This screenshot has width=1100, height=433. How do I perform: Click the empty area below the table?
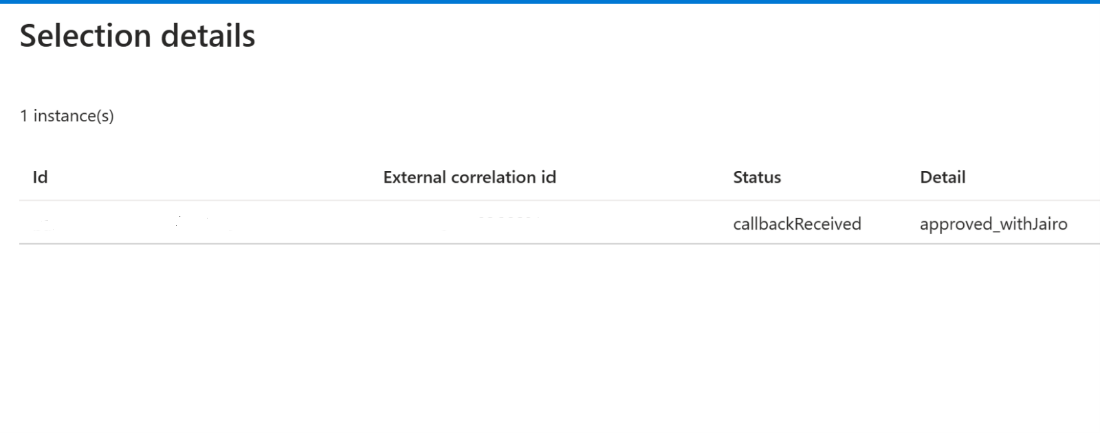tap(550, 340)
